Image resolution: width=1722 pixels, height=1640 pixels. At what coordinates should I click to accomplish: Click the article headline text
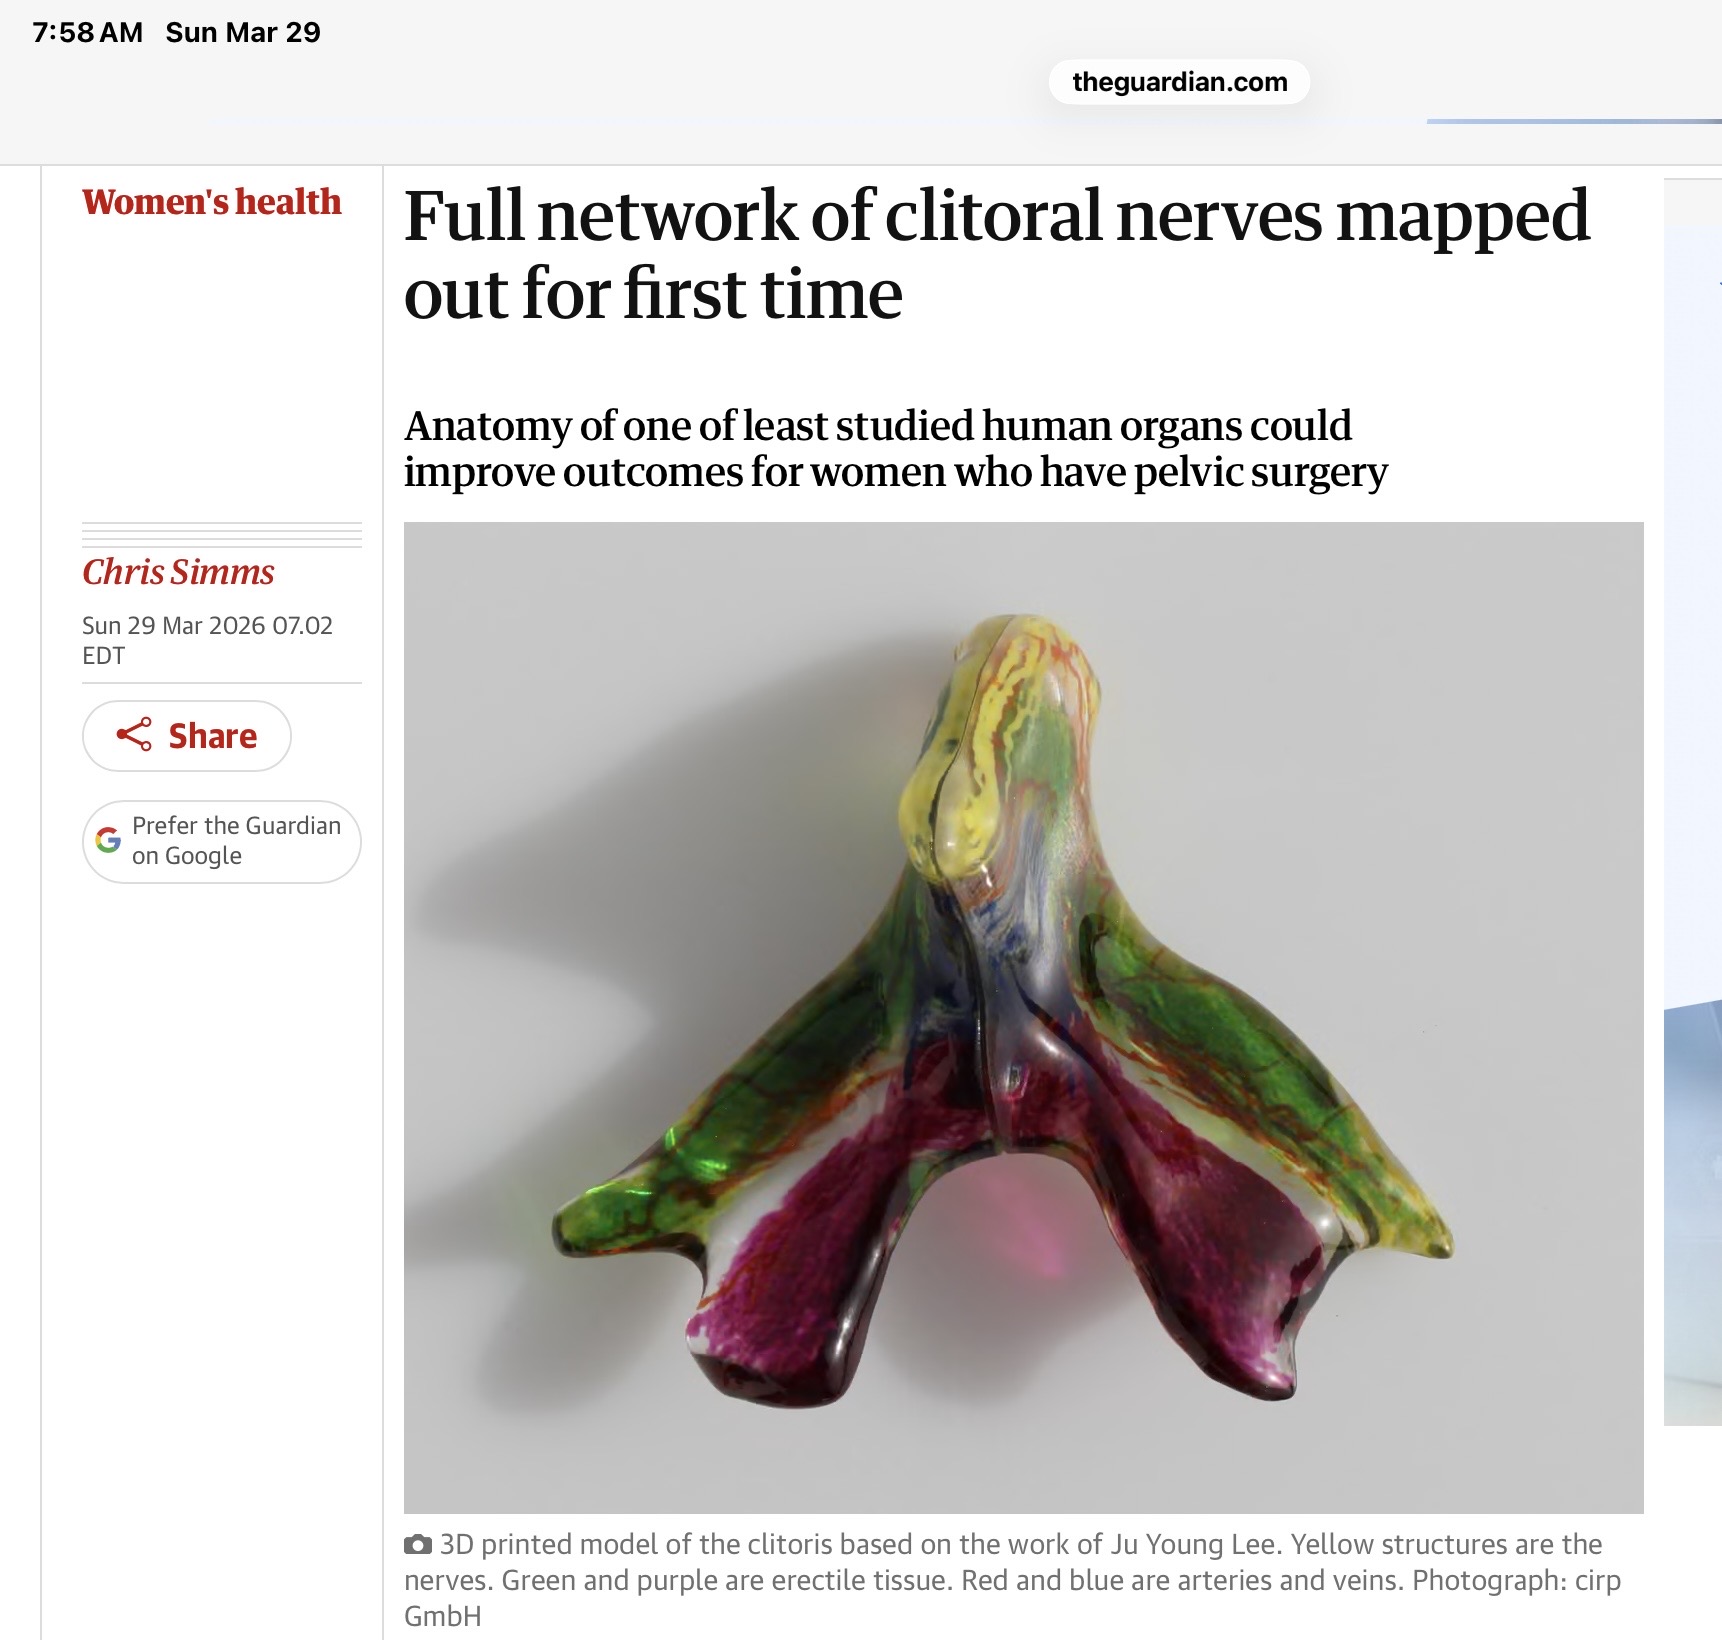click(996, 255)
